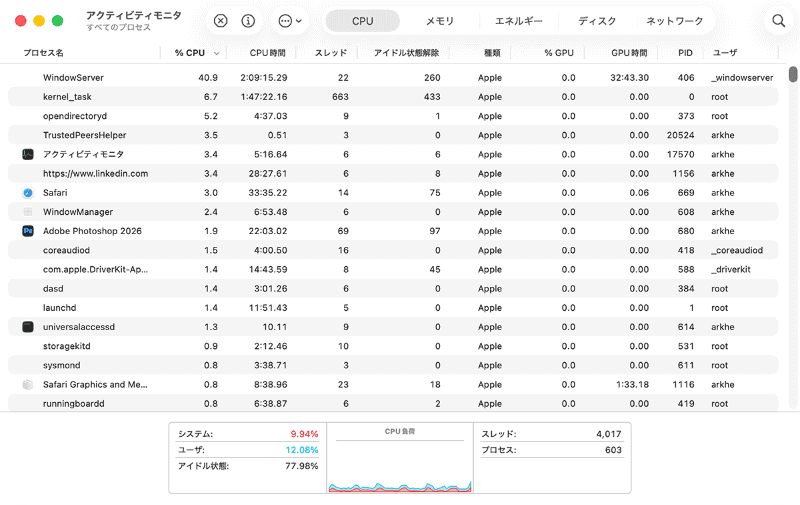Sort by the GPU時間 column header

[x=629, y=53]
